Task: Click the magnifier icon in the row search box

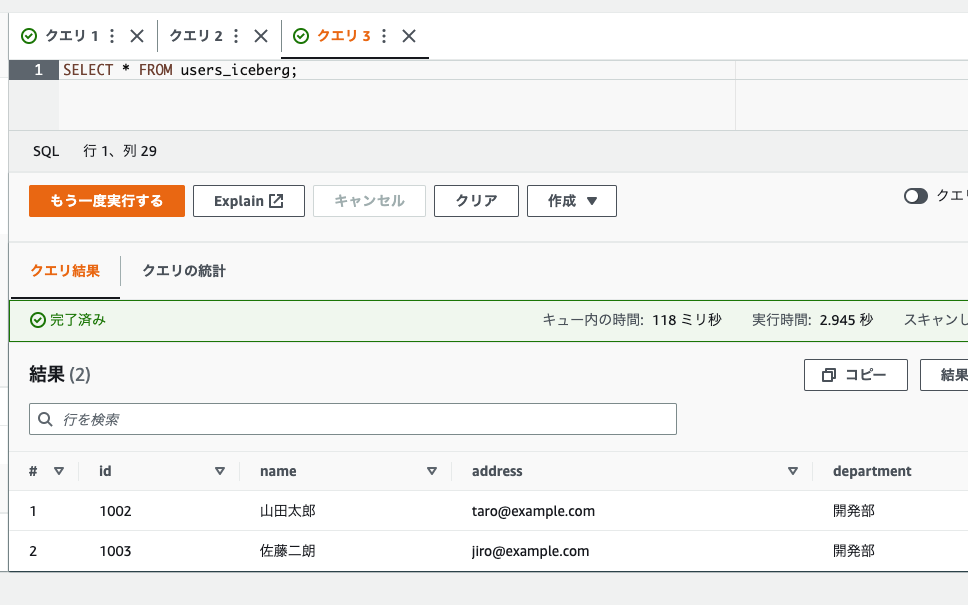Action: pyautogui.click(x=44, y=418)
